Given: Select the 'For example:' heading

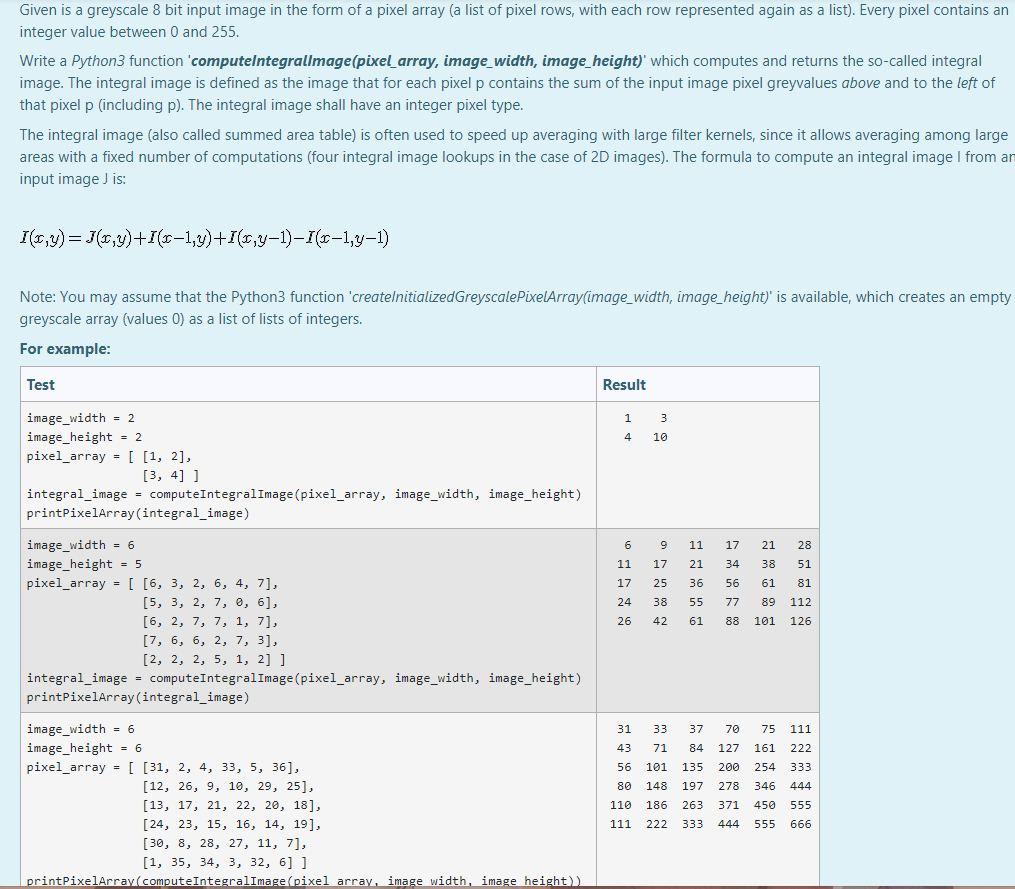Looking at the screenshot, I should pyautogui.click(x=65, y=349).
